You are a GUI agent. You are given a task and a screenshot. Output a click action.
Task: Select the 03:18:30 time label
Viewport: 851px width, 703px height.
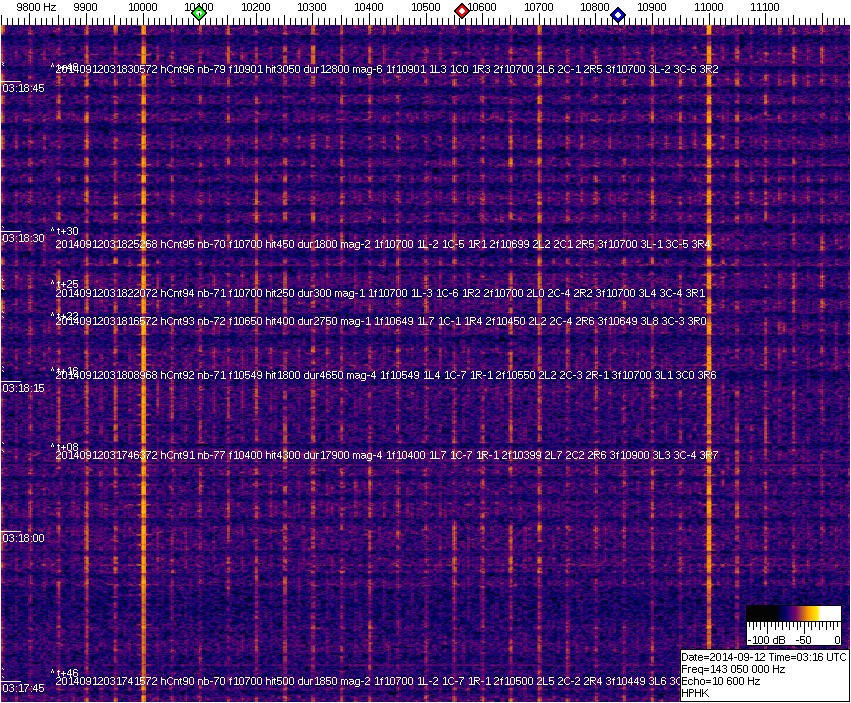point(23,238)
